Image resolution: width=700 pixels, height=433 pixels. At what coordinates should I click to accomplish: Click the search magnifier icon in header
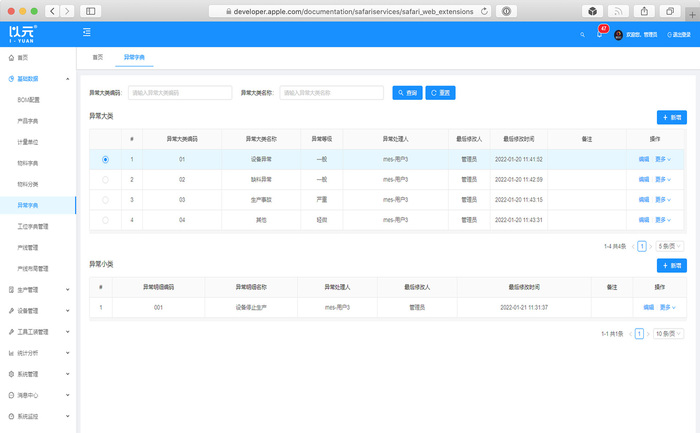(x=583, y=34)
